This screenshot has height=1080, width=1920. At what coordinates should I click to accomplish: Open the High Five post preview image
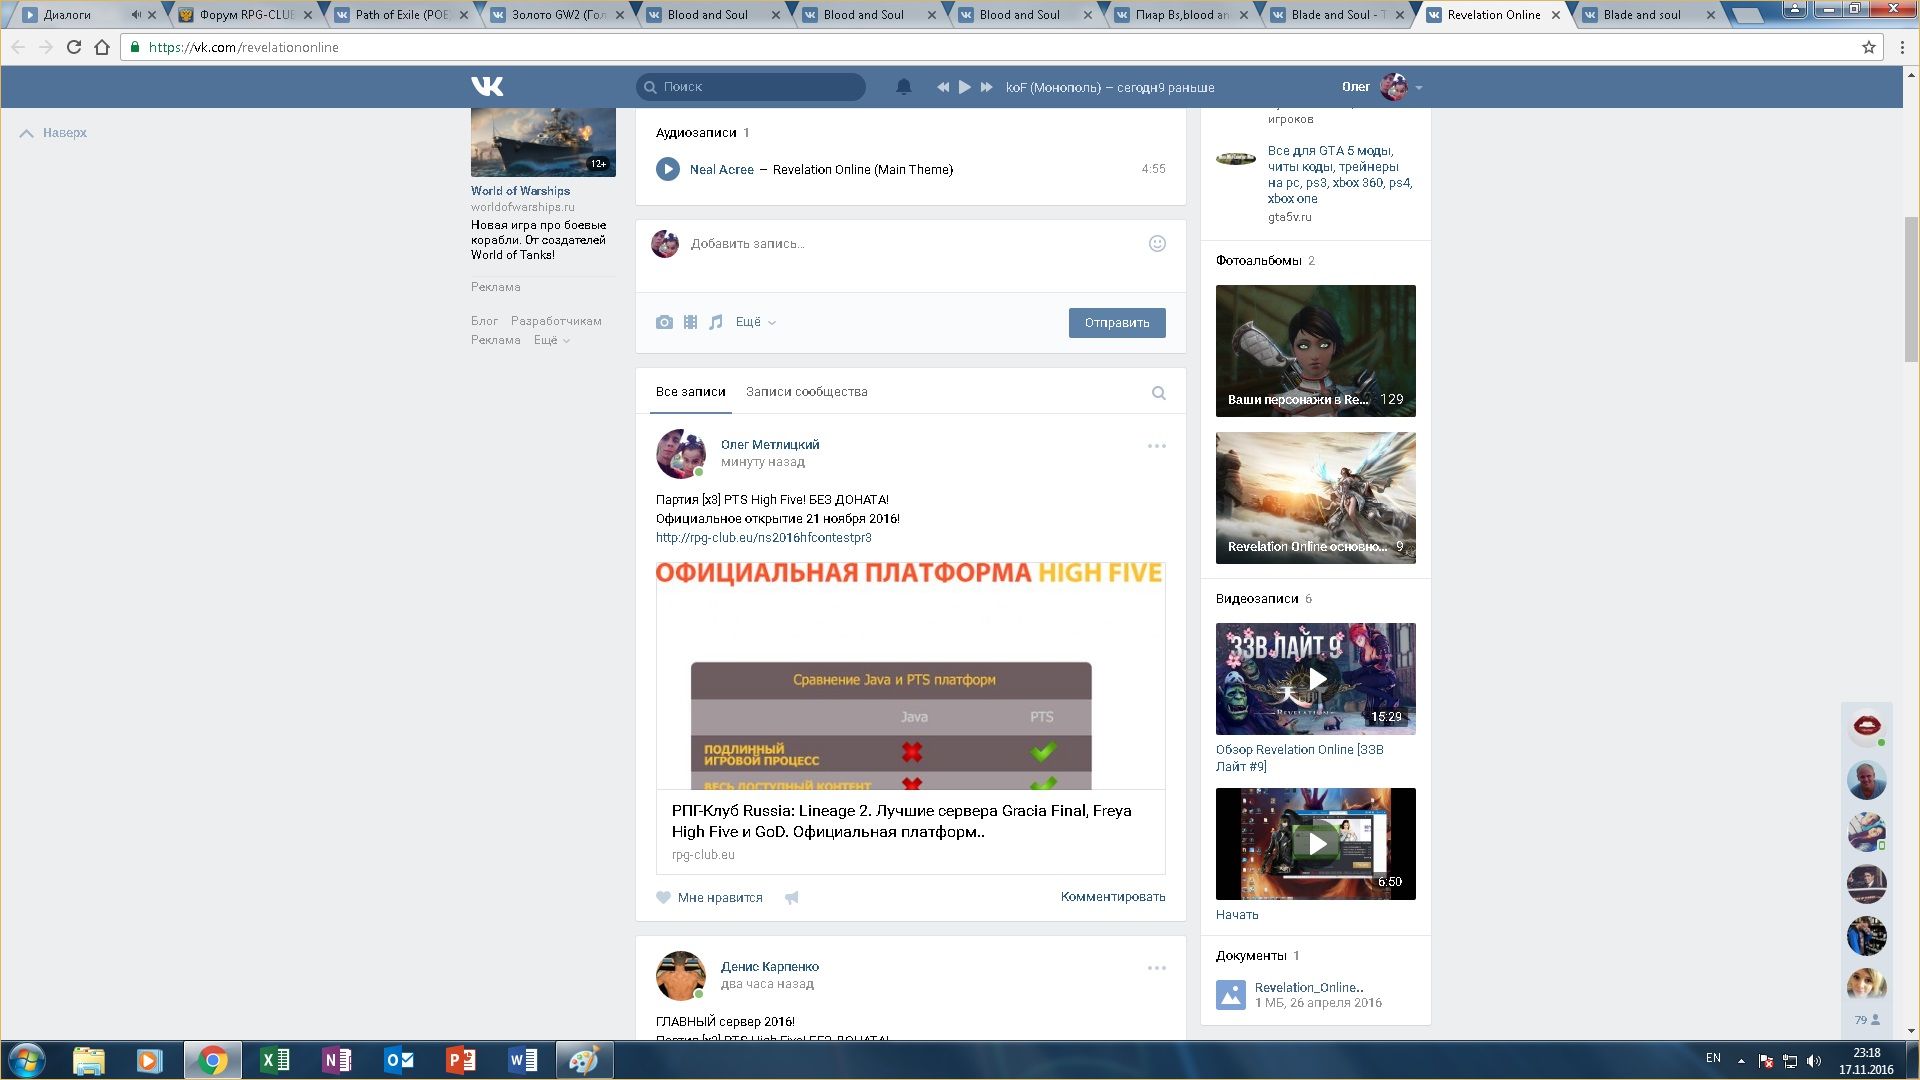(910, 675)
